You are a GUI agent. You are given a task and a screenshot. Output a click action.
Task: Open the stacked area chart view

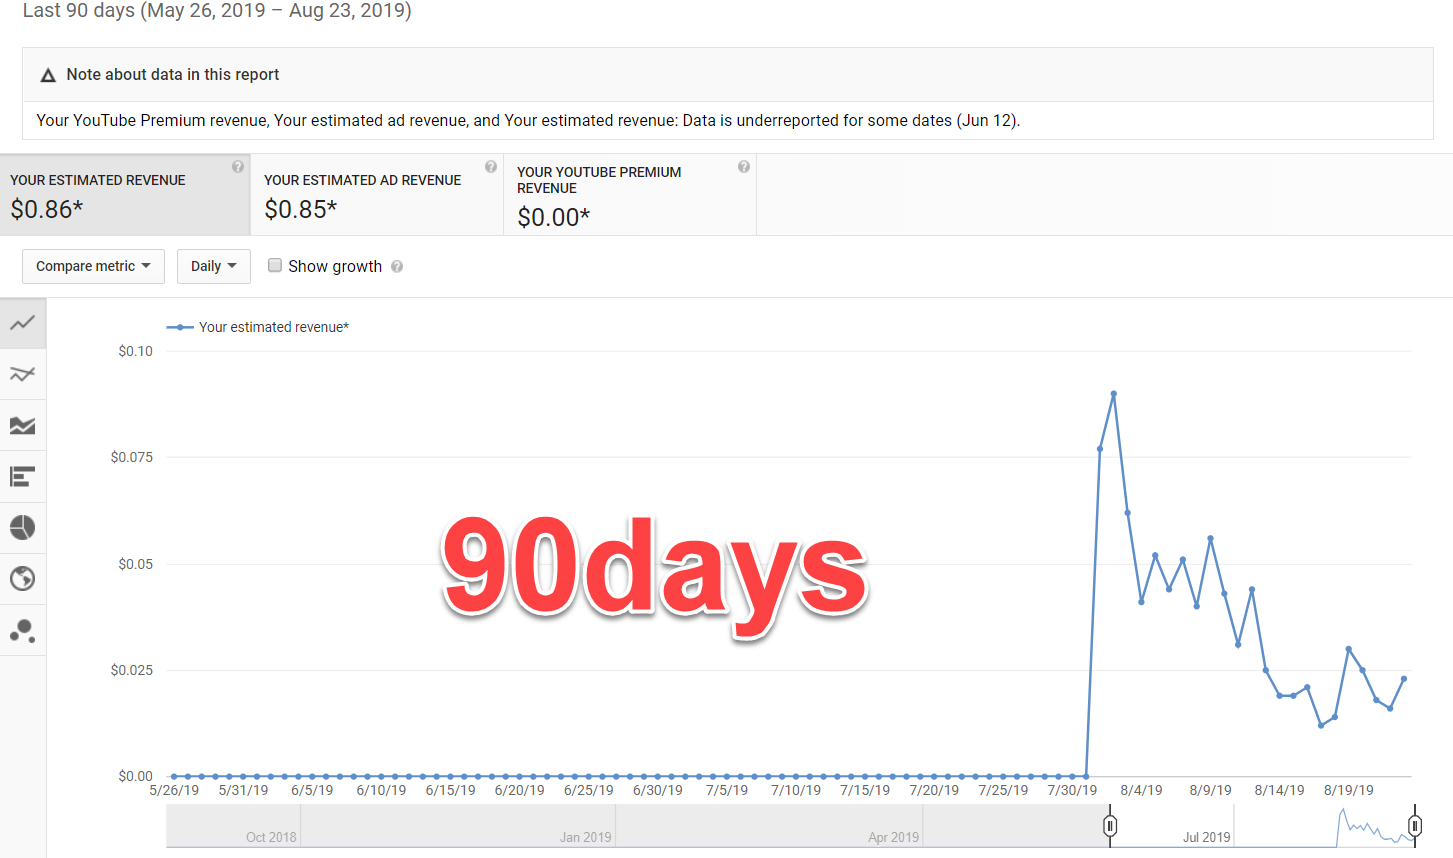[23, 425]
